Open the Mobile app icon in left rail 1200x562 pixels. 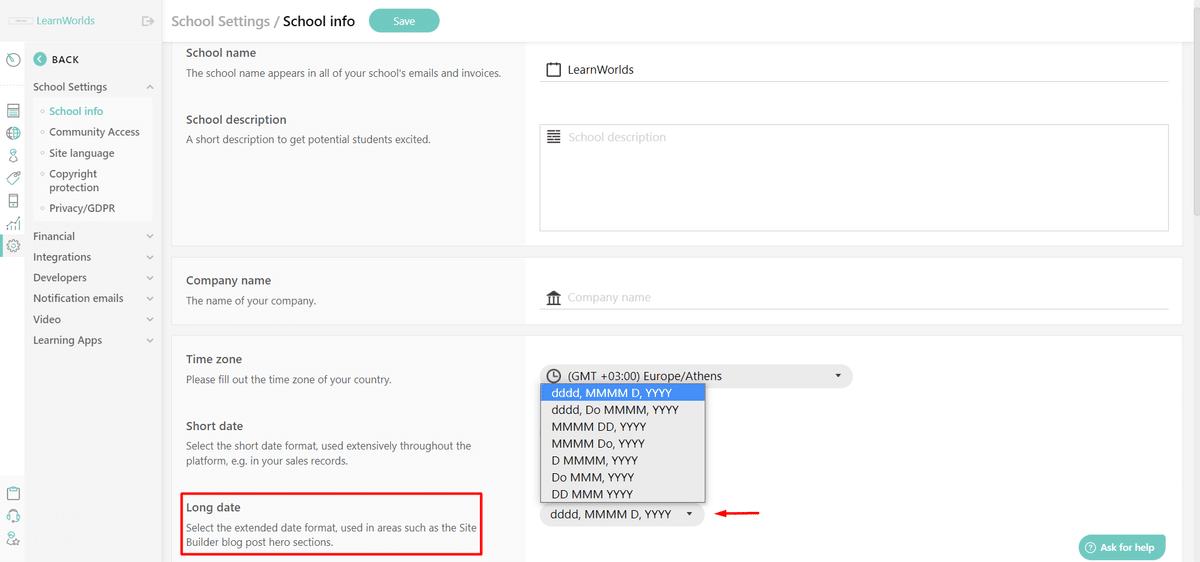(13, 200)
